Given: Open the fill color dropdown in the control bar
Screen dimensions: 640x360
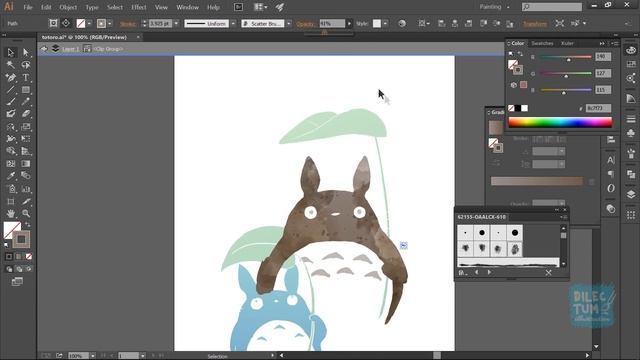Looking at the screenshot, I should click(89, 24).
